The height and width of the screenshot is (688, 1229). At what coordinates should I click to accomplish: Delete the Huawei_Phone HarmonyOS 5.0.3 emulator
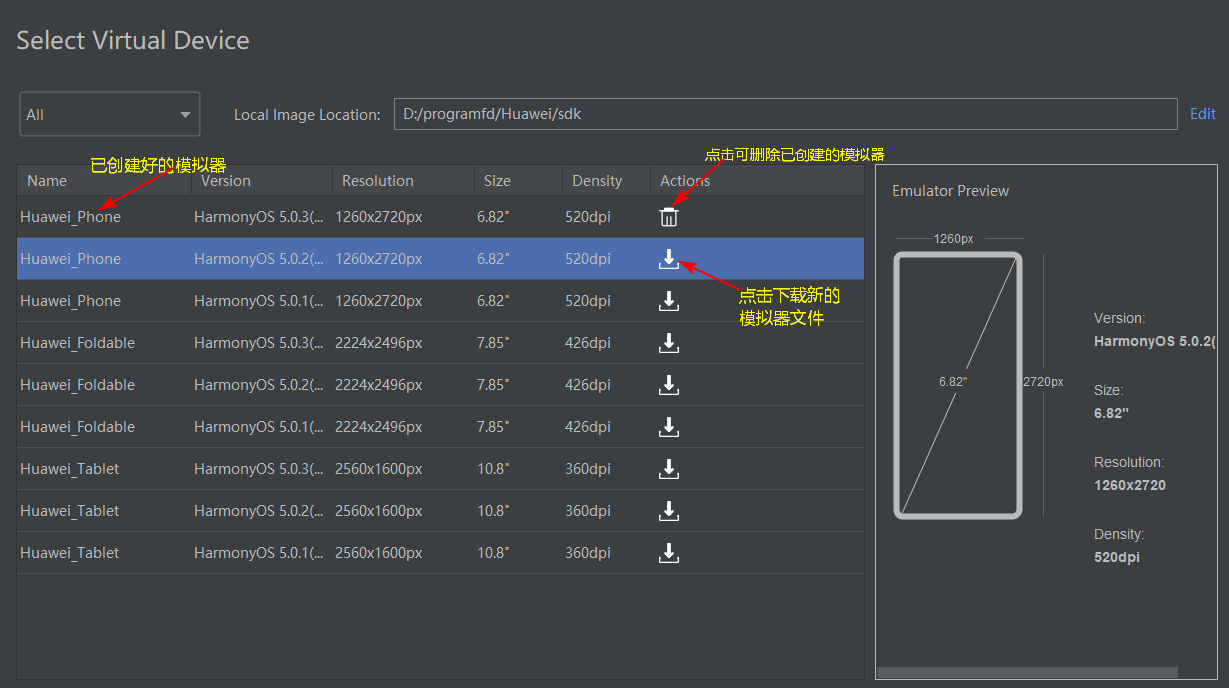tap(669, 217)
